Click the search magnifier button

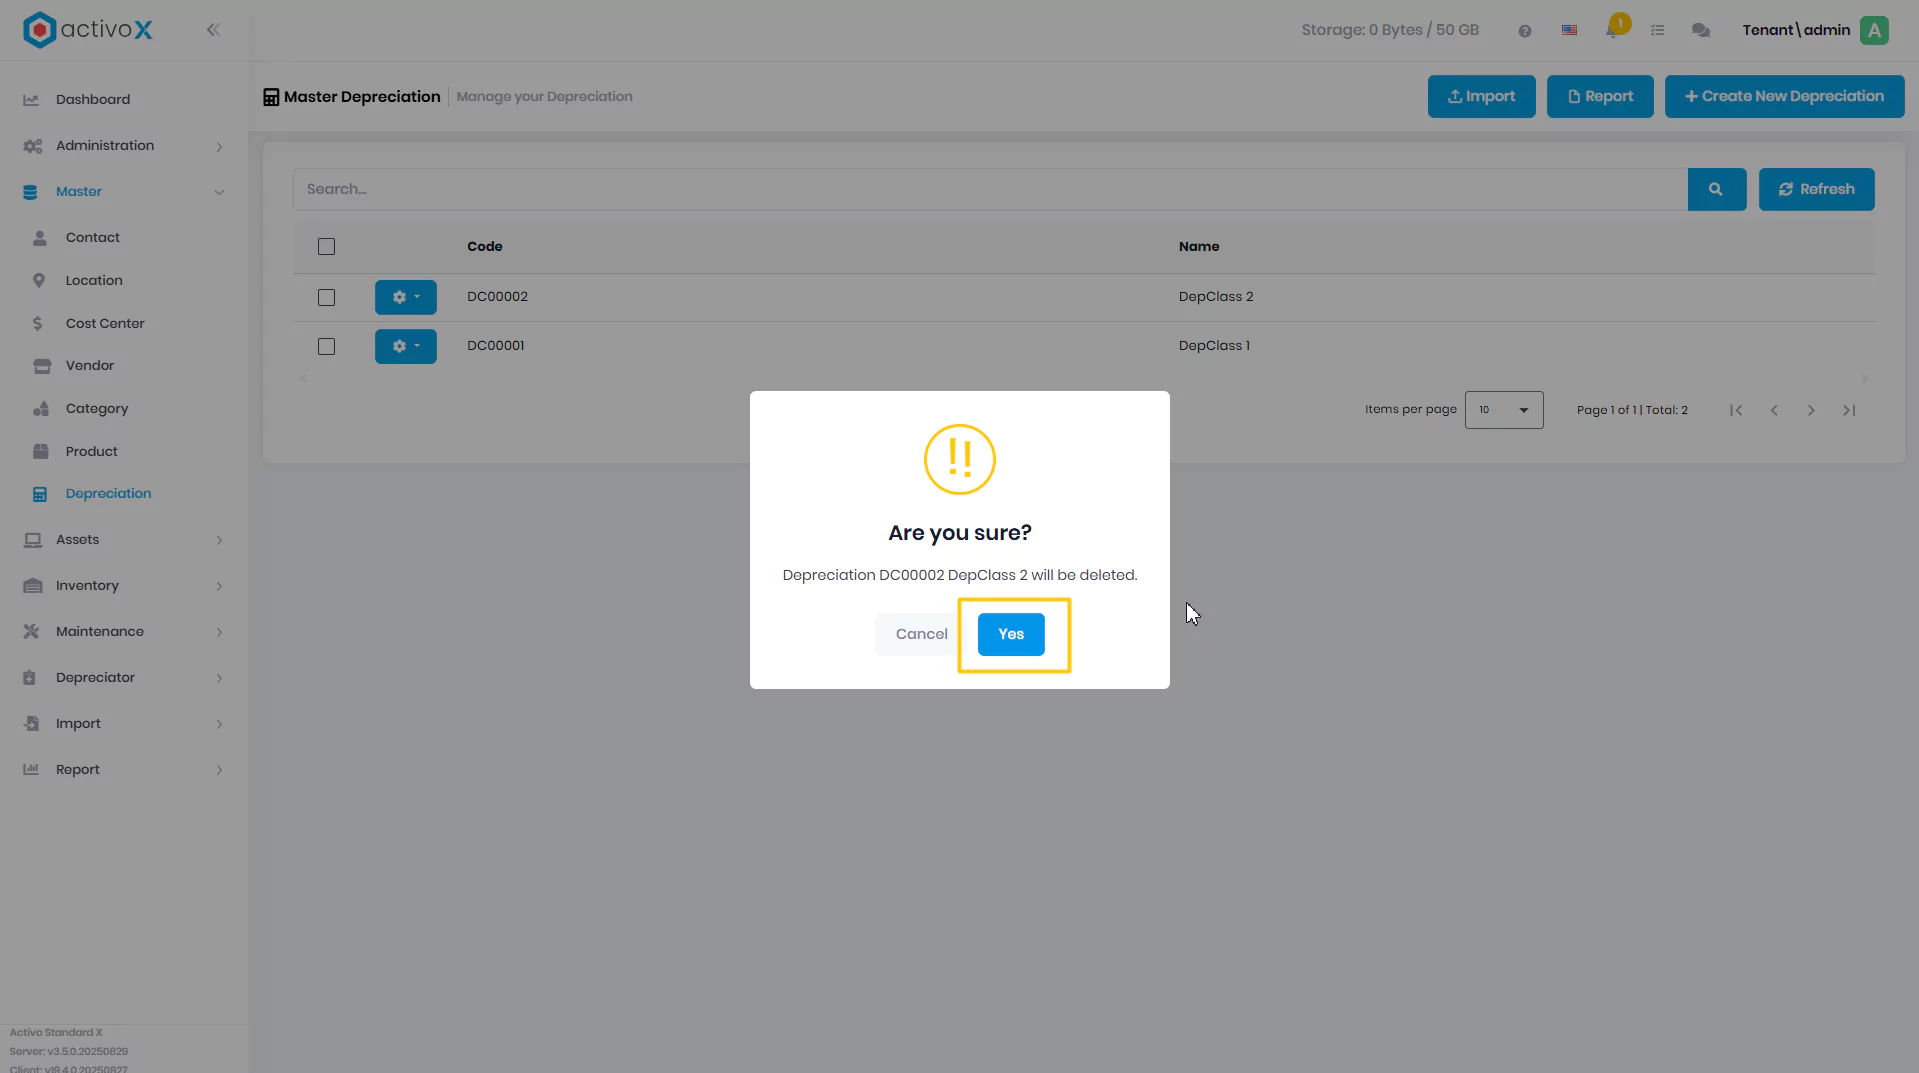pos(1716,189)
